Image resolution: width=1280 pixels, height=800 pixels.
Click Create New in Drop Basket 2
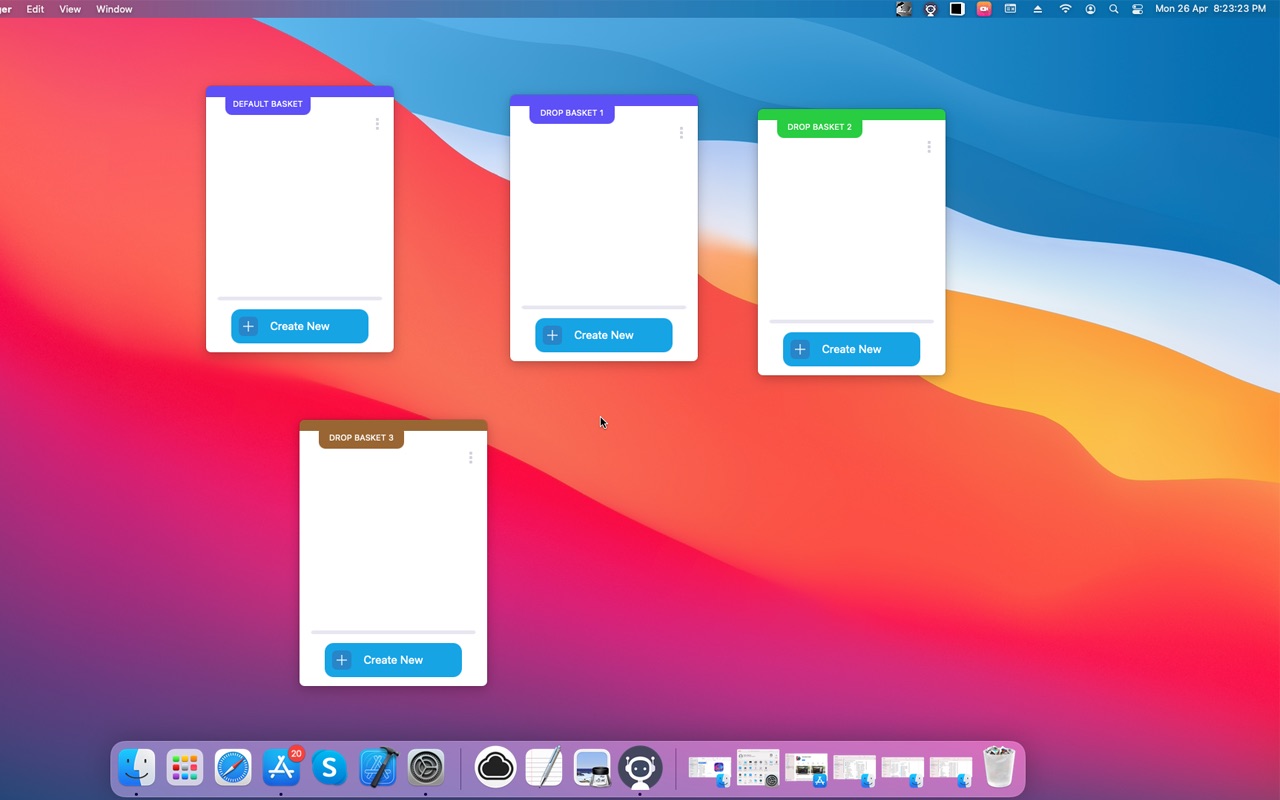pos(851,349)
